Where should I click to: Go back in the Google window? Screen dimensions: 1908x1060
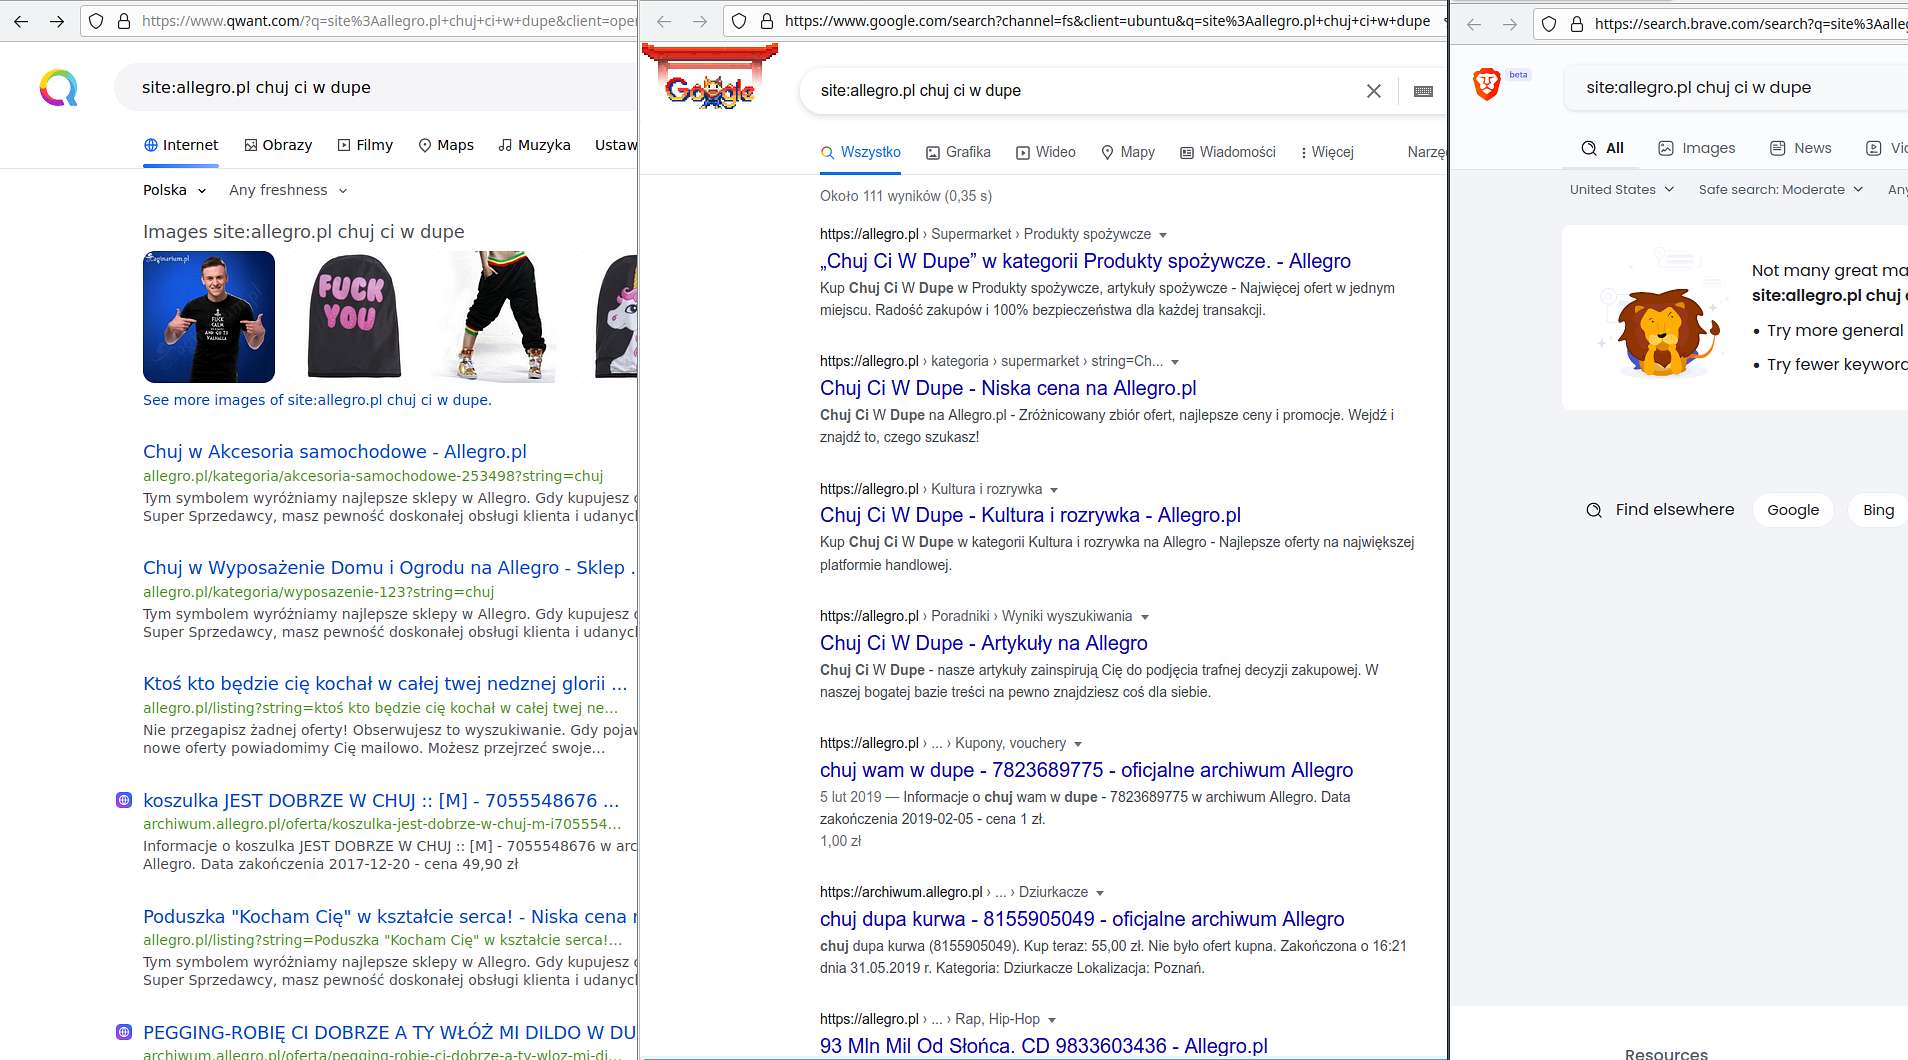(664, 21)
